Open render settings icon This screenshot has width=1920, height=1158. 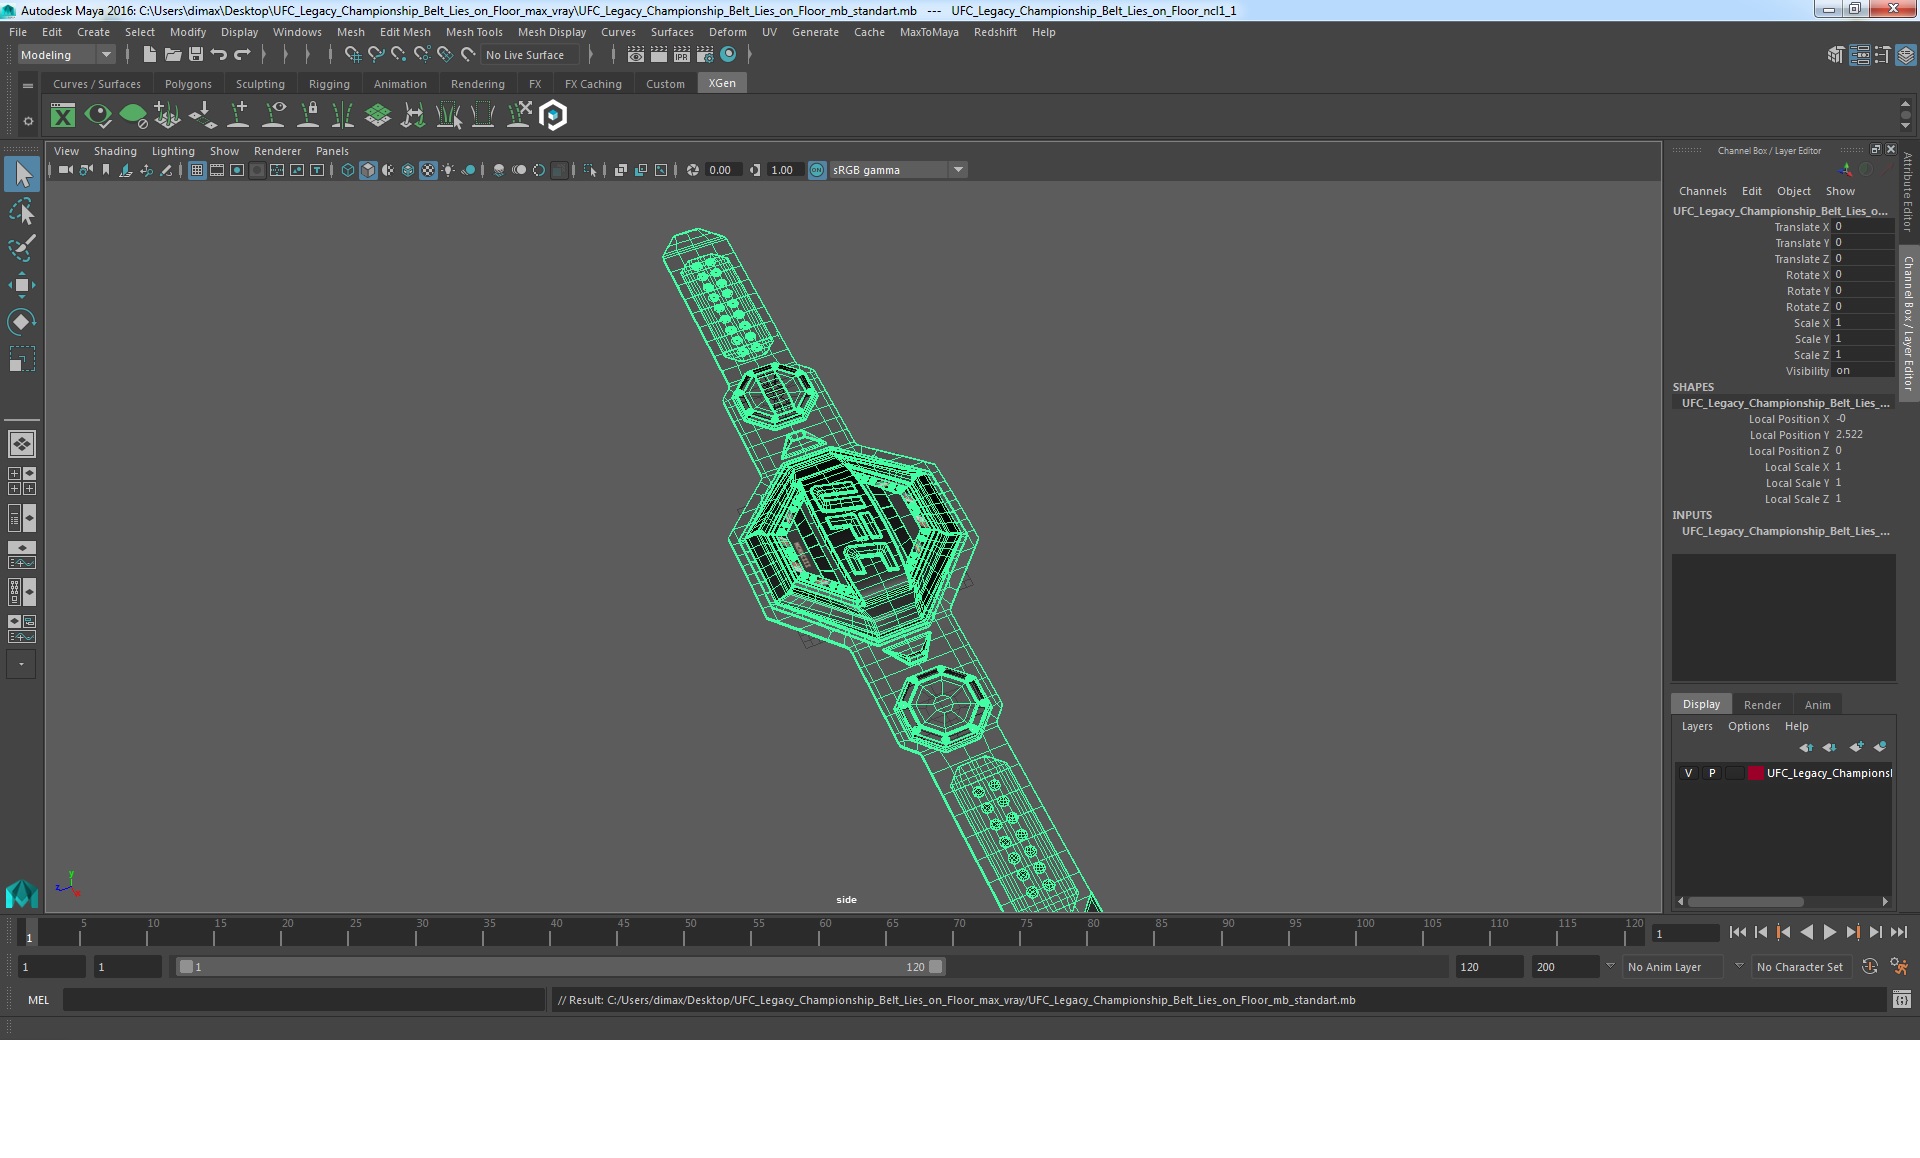[704, 55]
